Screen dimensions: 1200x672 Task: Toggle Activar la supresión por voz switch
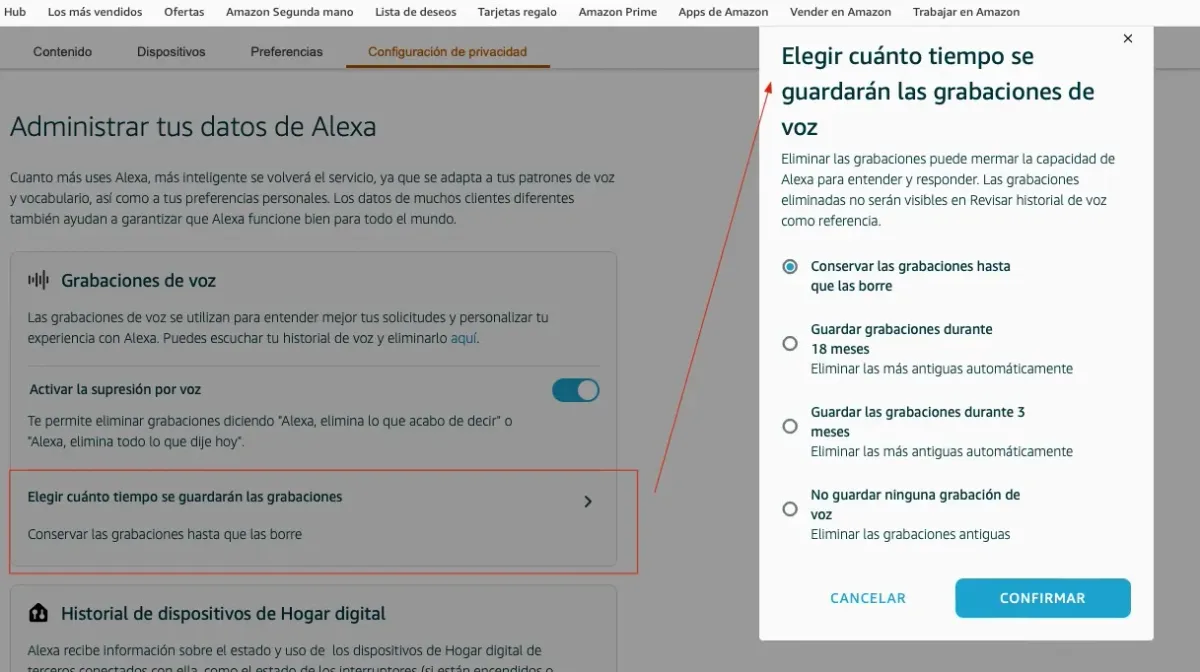pos(576,390)
